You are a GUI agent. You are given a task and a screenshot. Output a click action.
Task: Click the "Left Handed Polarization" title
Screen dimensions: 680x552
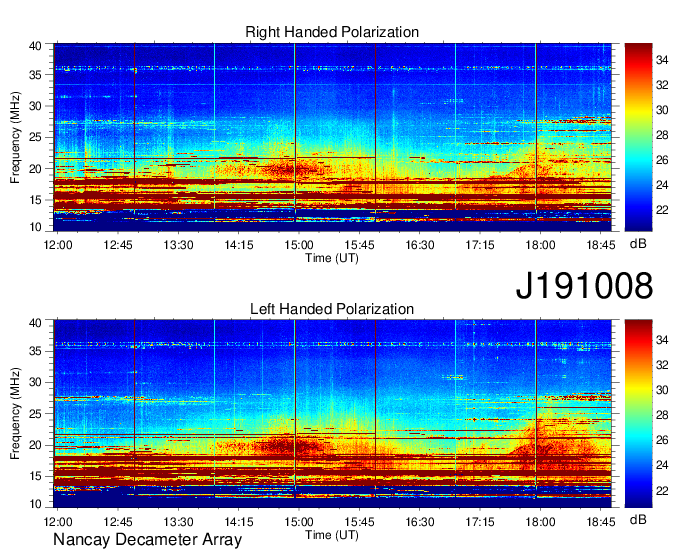click(332, 309)
